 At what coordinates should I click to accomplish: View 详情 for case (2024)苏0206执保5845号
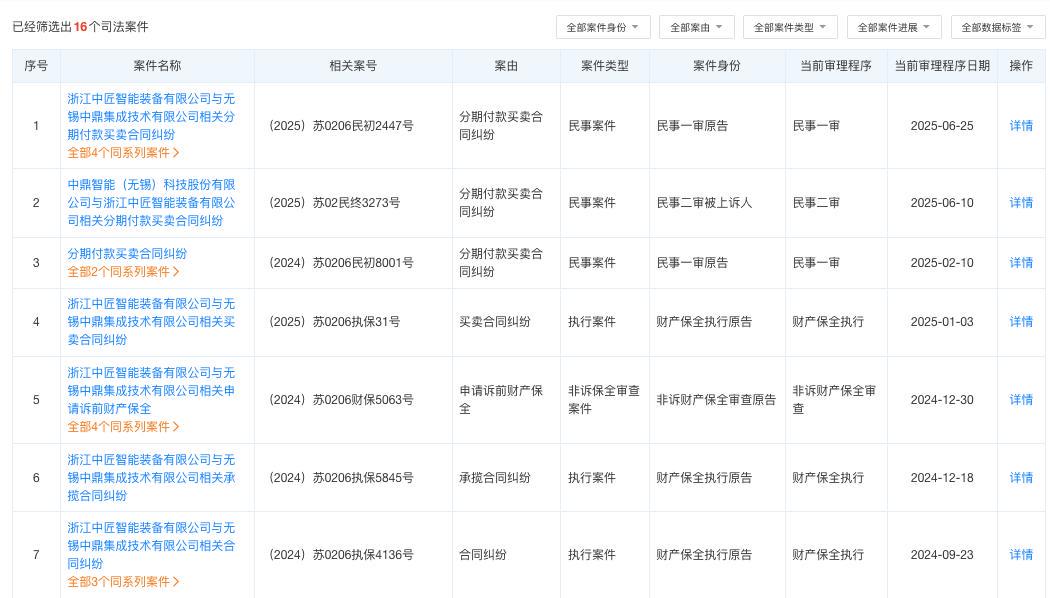point(1021,478)
